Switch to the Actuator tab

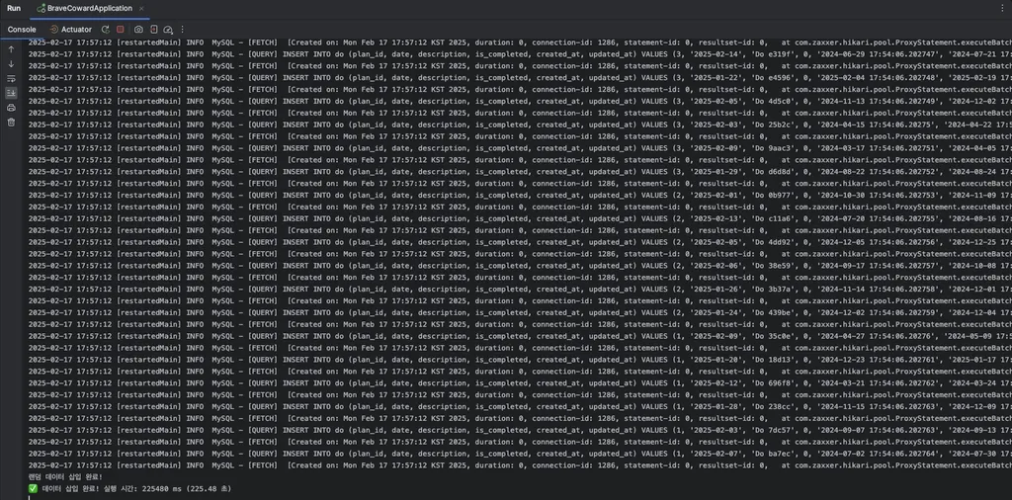click(x=71, y=30)
